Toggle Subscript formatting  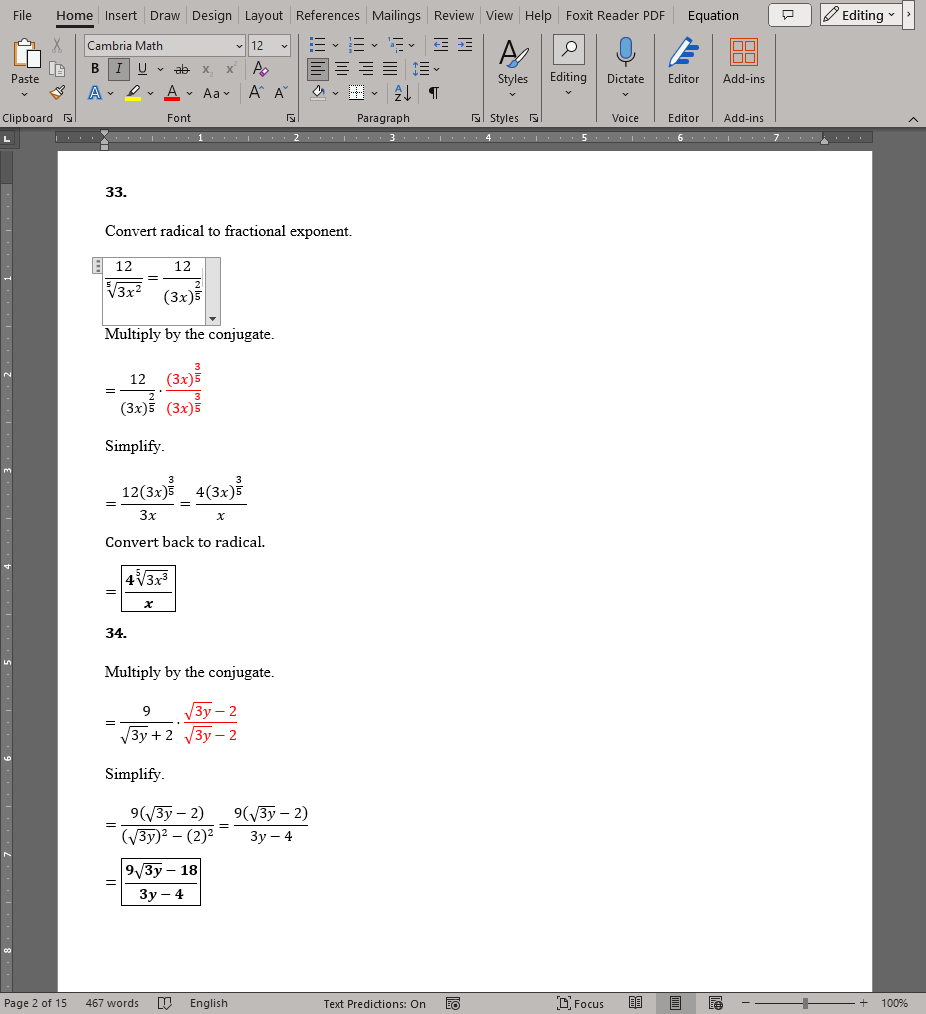coord(207,69)
